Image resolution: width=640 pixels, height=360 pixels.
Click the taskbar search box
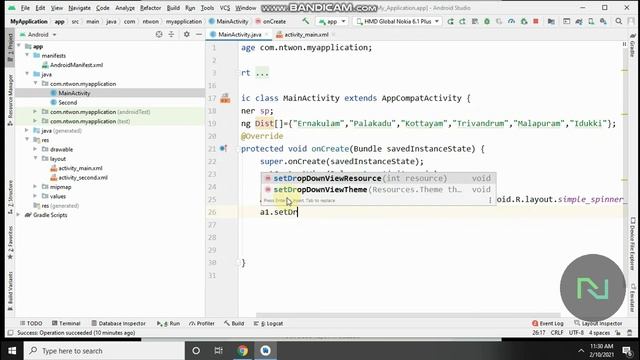tap(104, 351)
